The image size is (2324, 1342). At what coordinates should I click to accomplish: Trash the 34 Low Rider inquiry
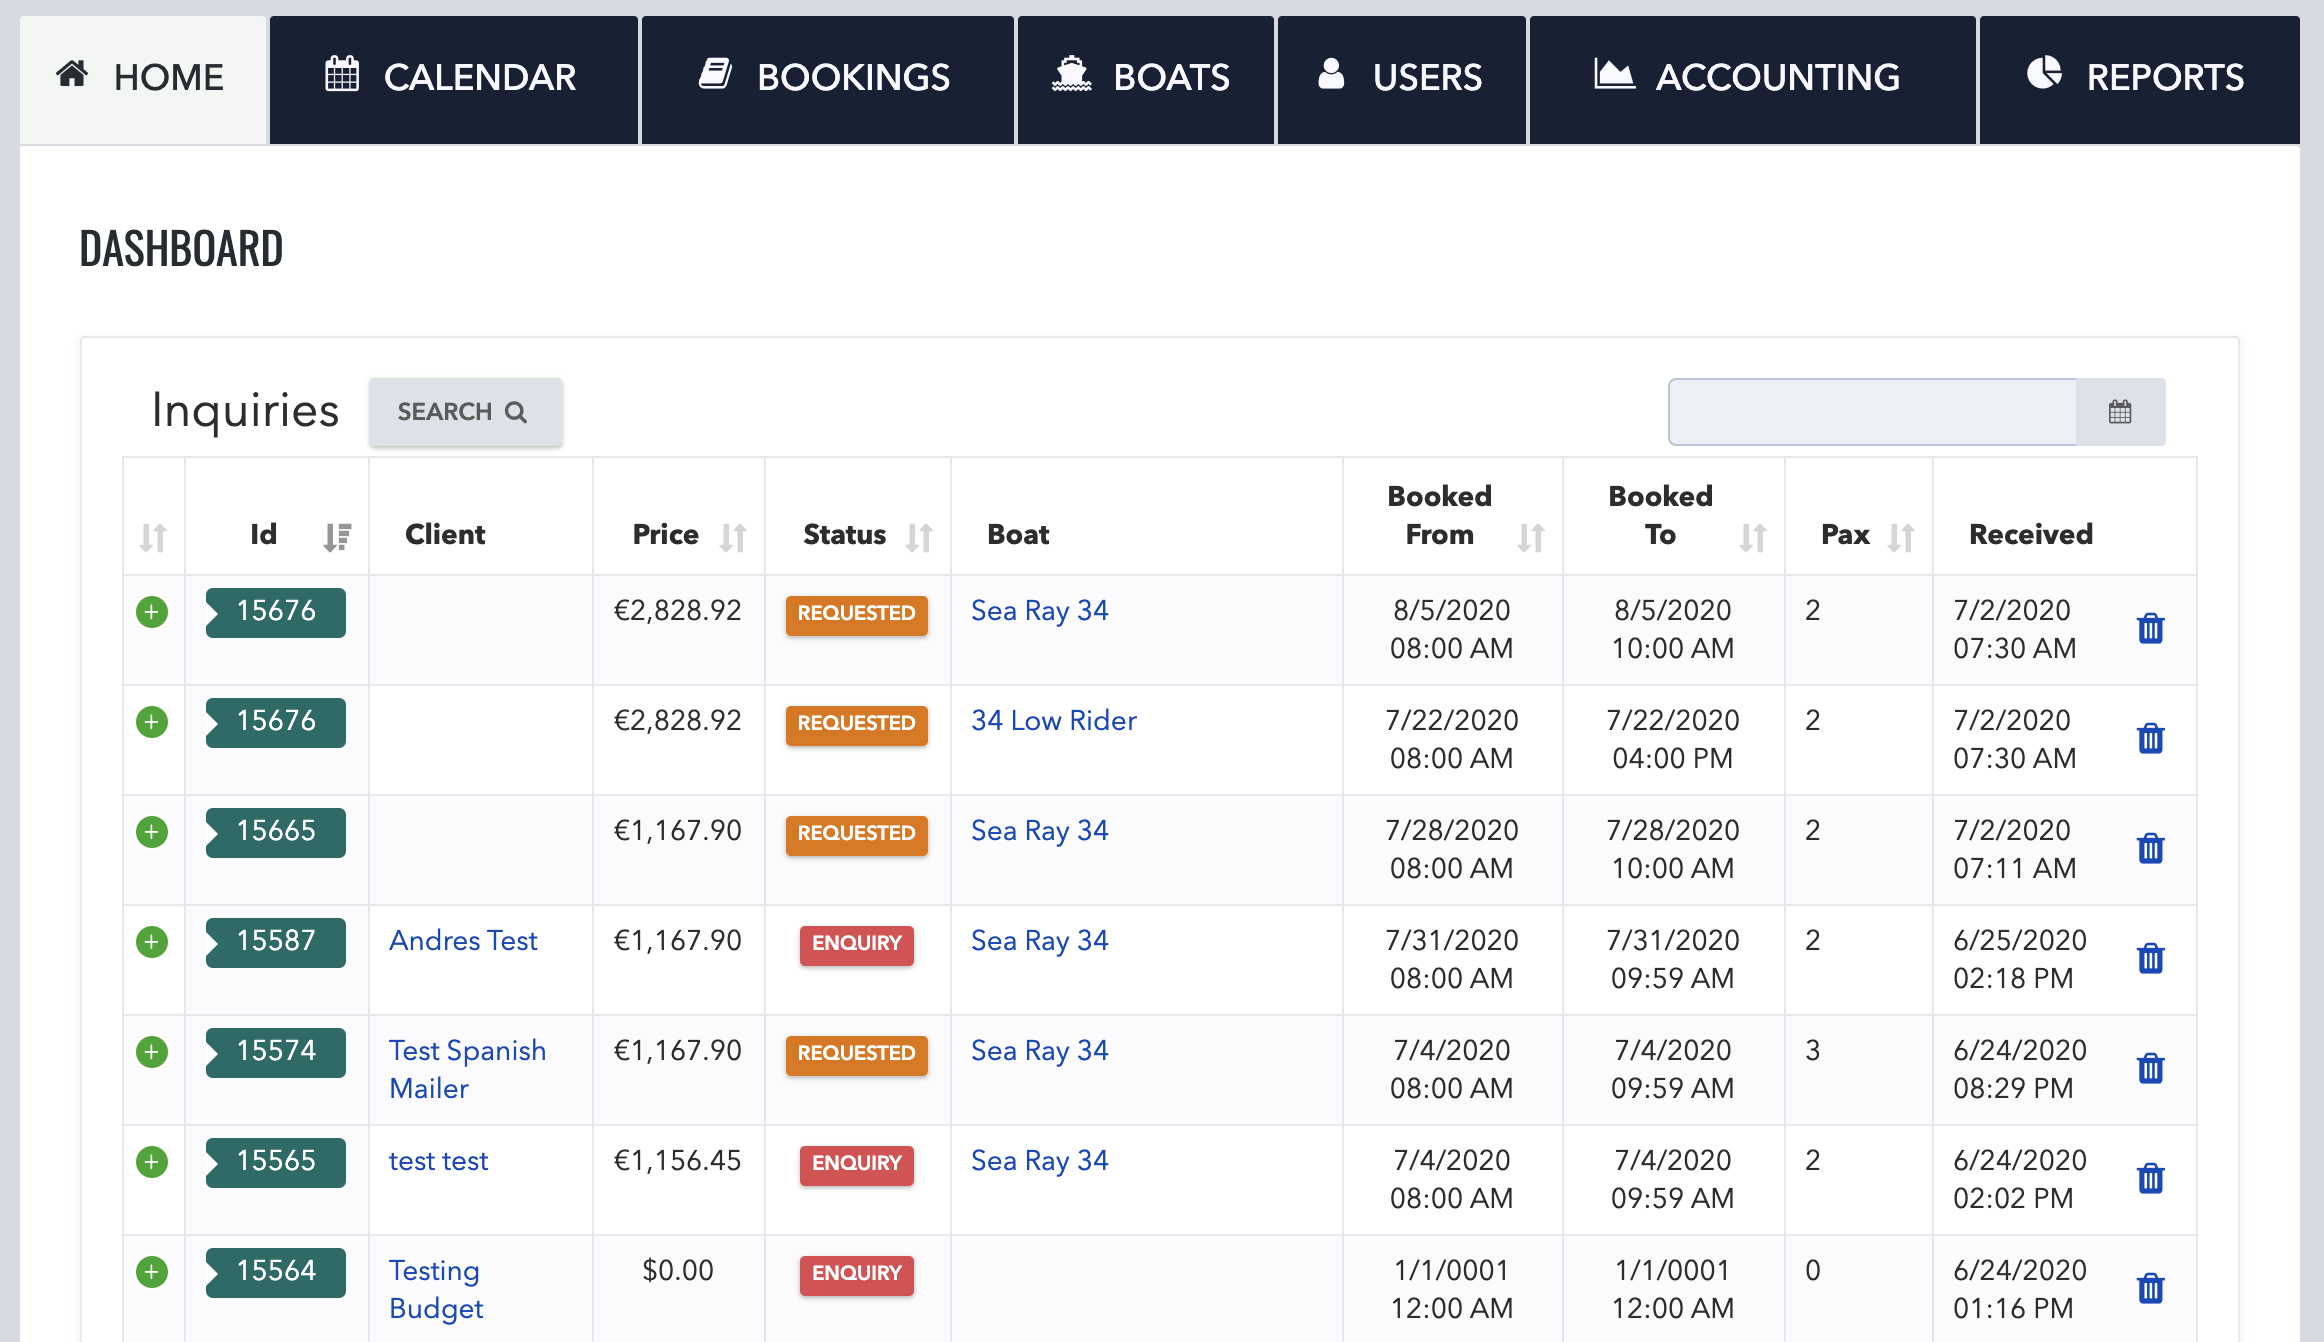(x=2150, y=738)
